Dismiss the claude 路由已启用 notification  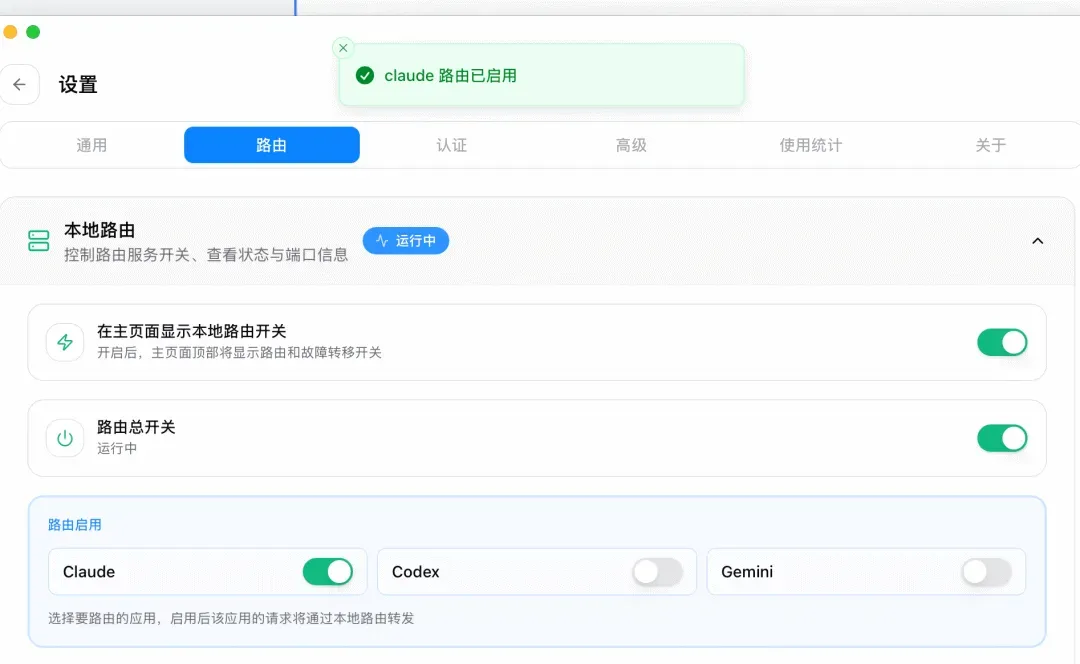(343, 48)
